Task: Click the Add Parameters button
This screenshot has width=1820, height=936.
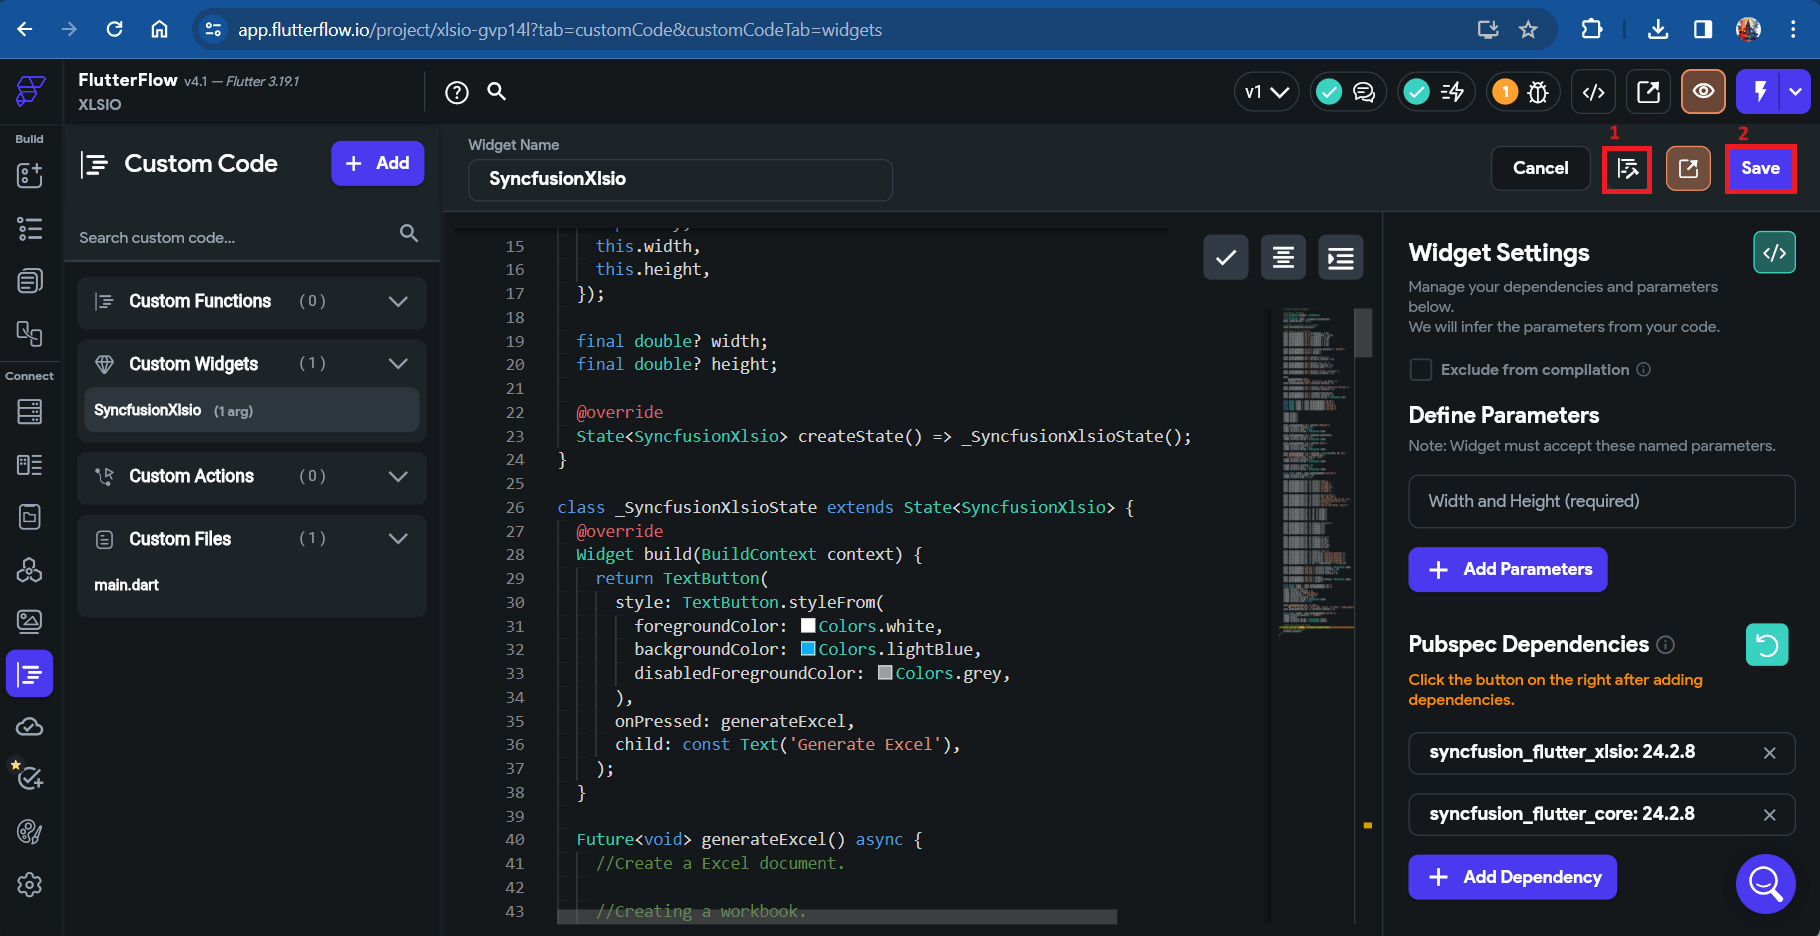Action: tap(1508, 570)
